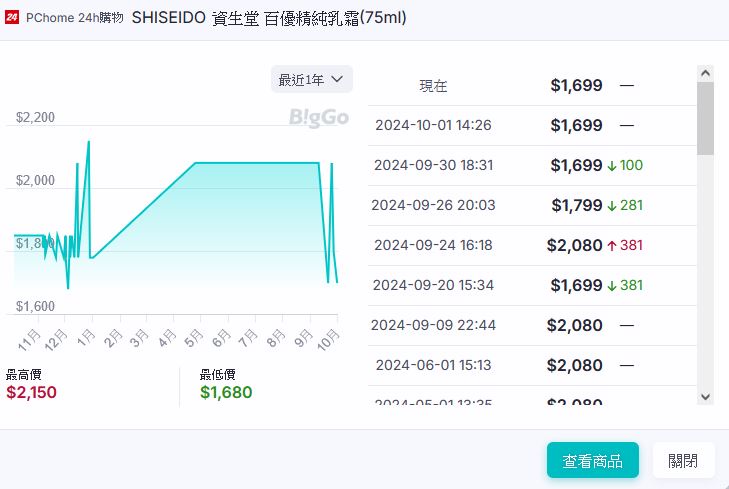Click the 最高價 $2,150 value
The width and height of the screenshot is (729, 489).
tap(32, 392)
